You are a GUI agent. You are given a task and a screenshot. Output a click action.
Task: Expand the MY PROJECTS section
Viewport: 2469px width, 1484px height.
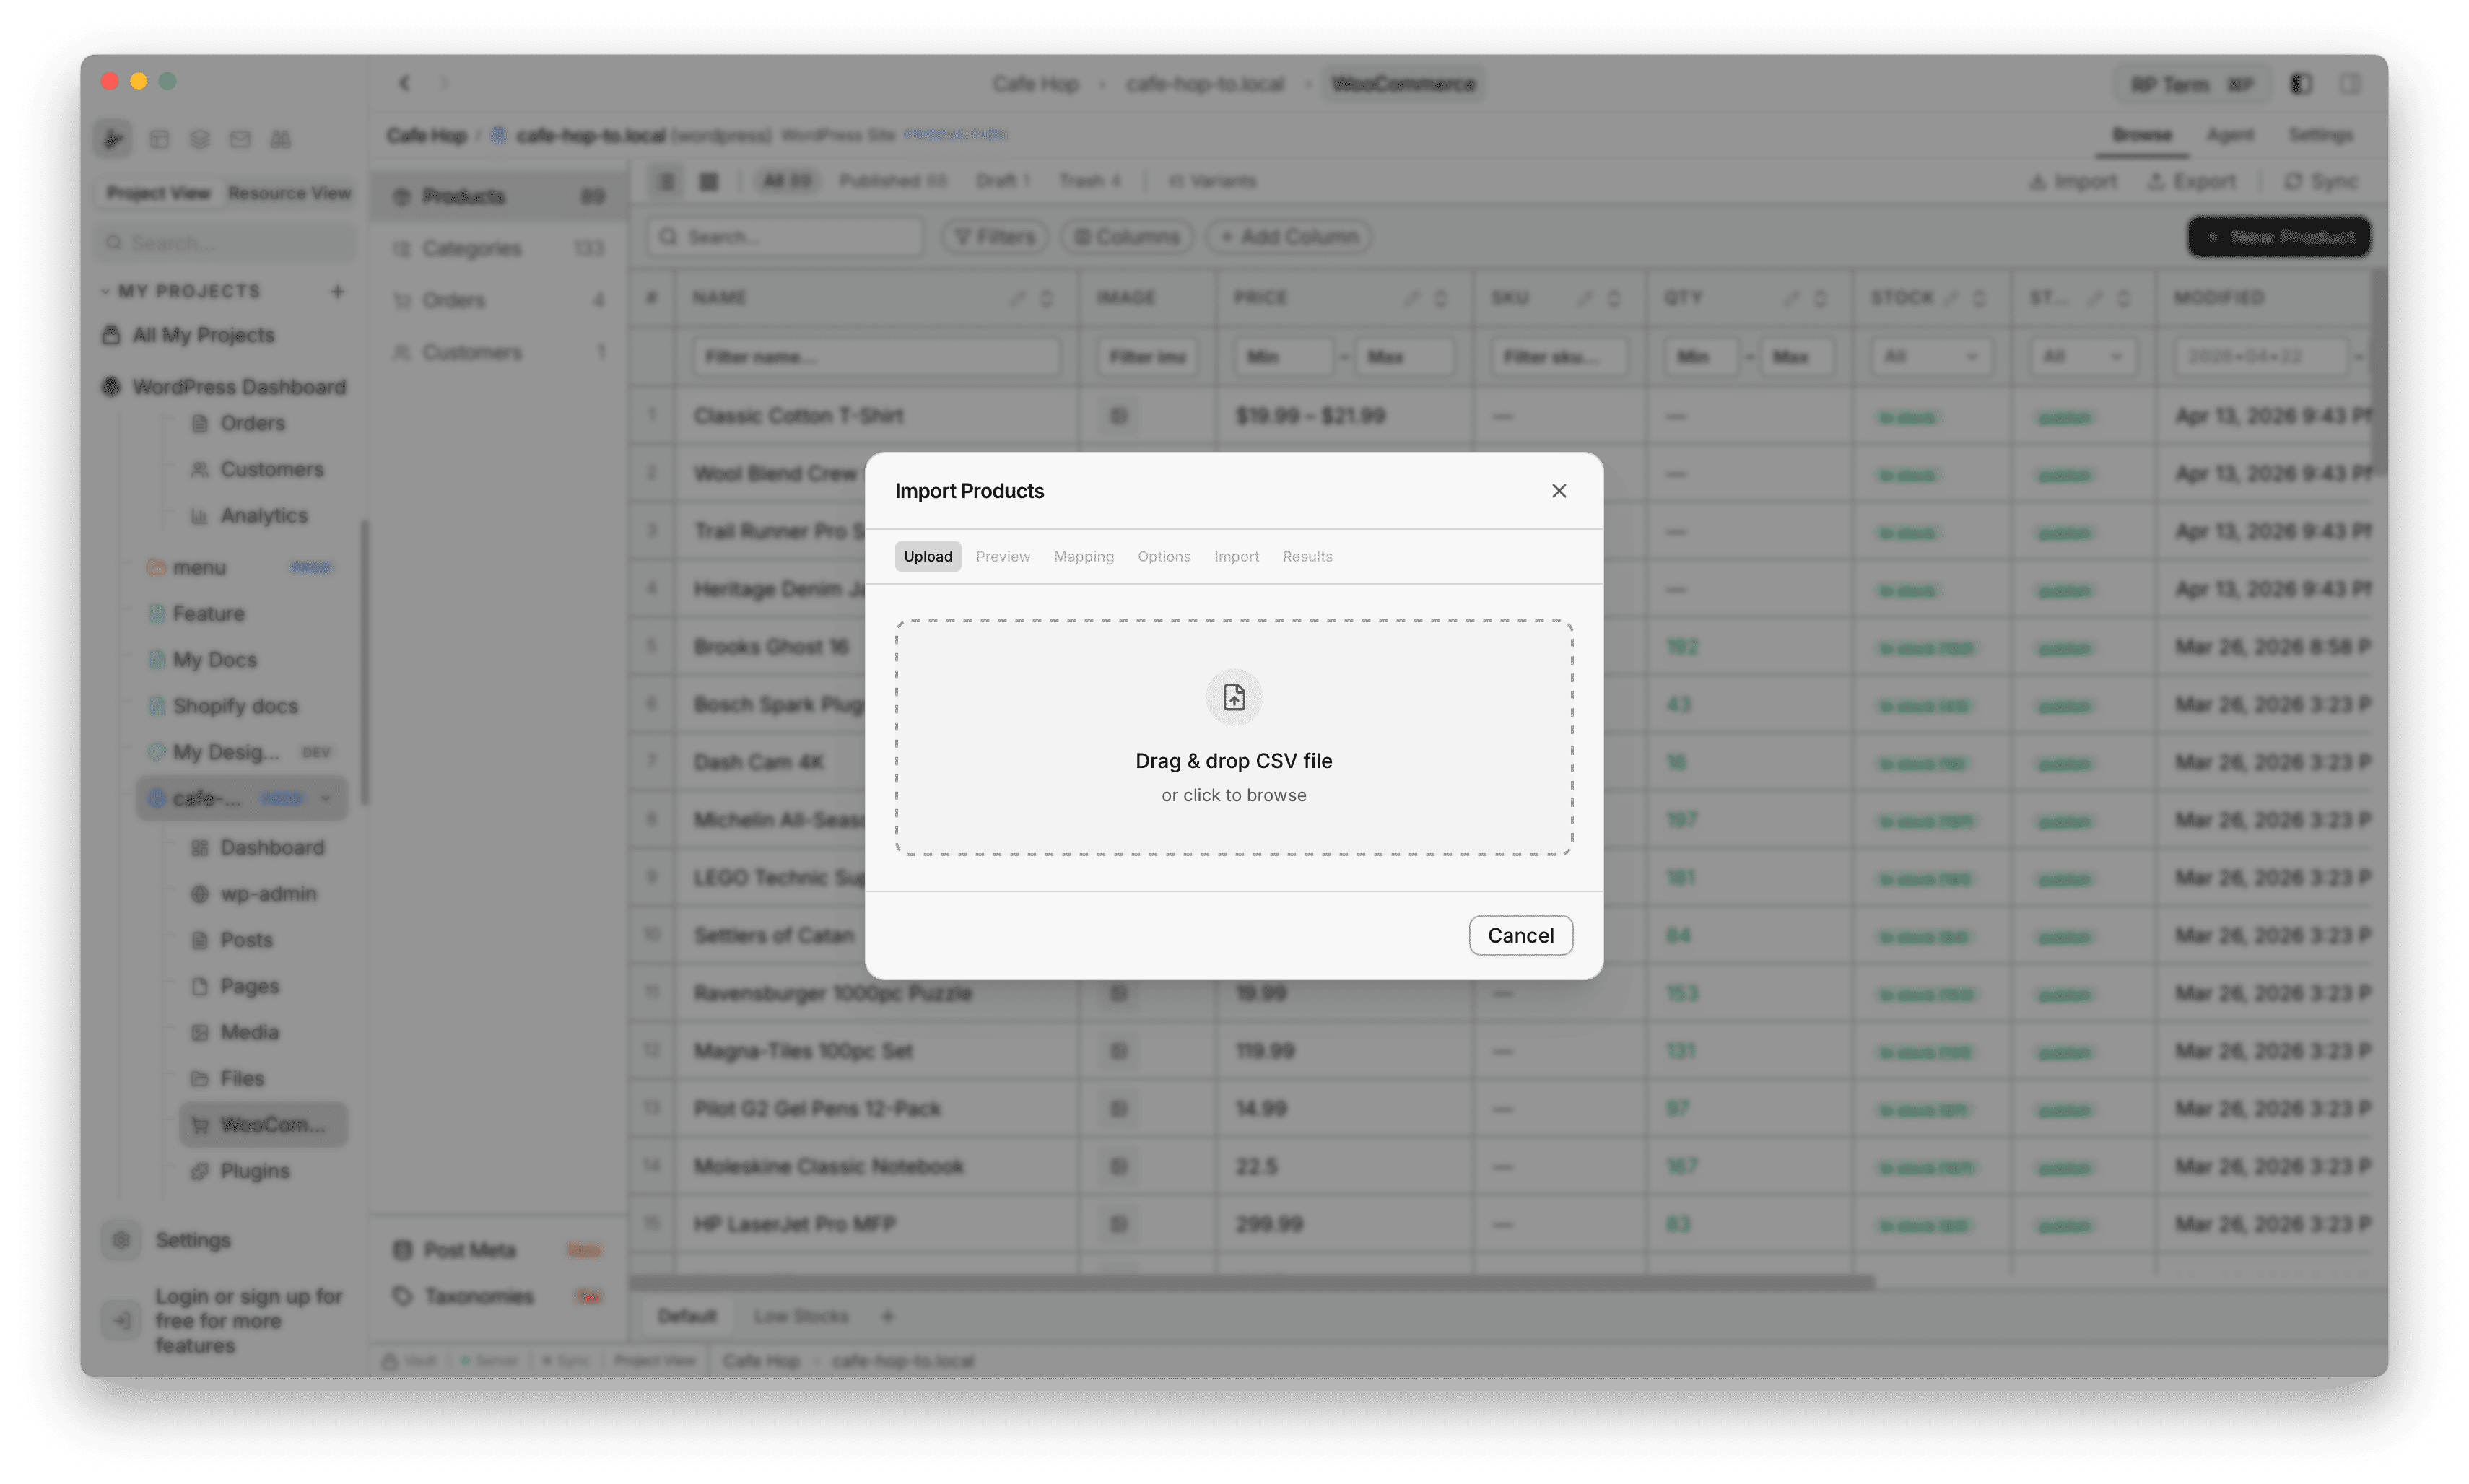click(106, 291)
